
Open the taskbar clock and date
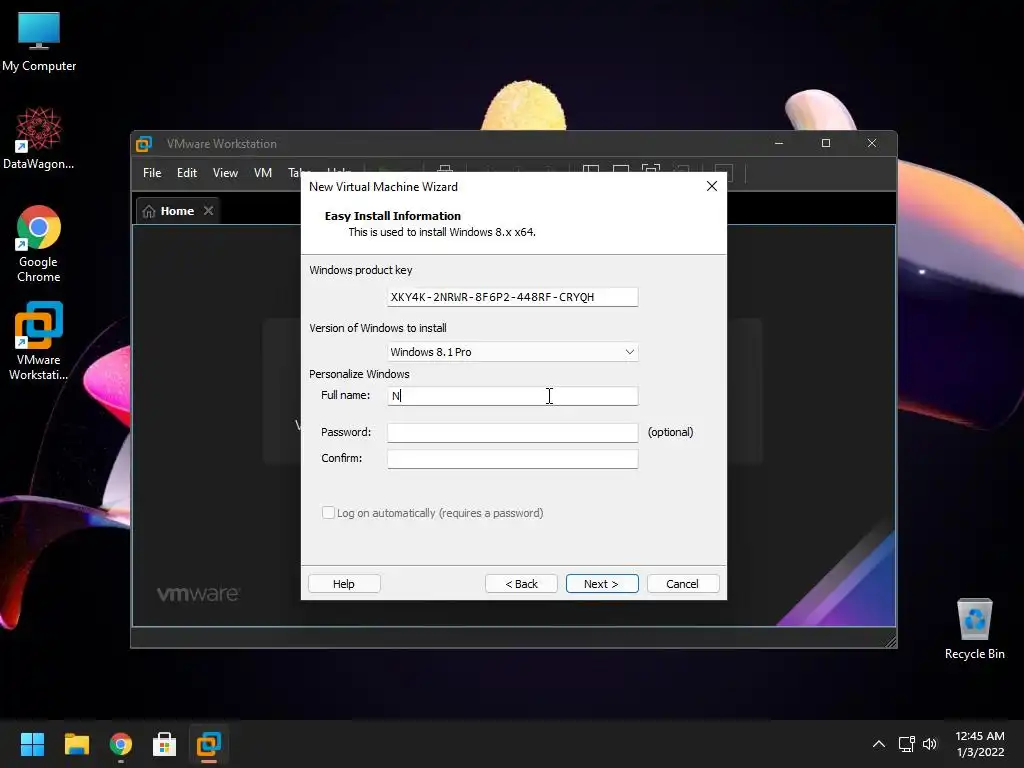click(980, 744)
